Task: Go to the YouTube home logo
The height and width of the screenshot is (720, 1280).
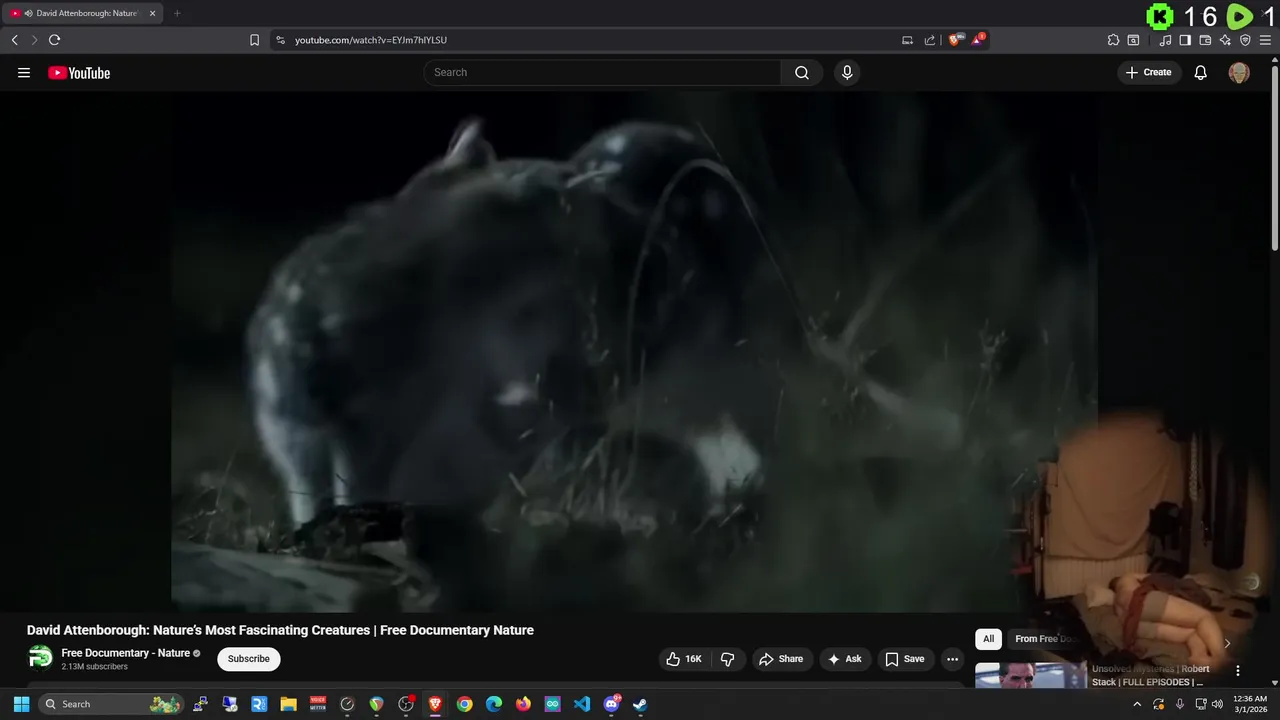Action: (79, 73)
